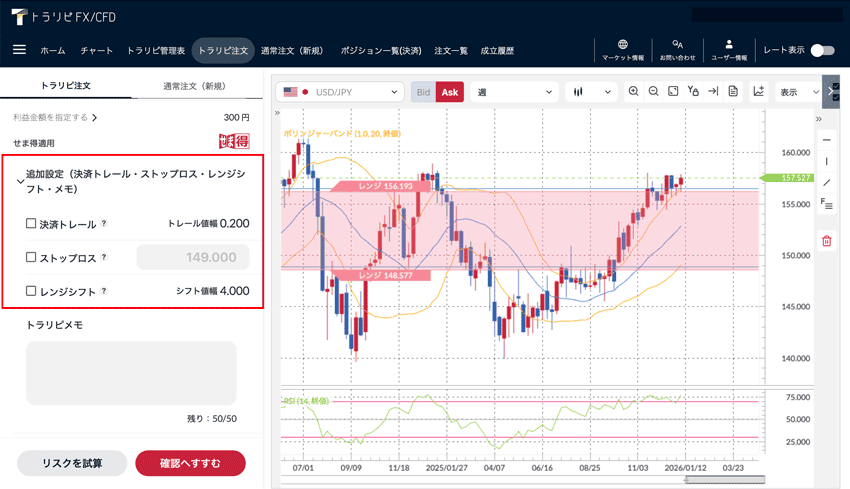
Task: Click the トラリピ FX/CFD logo
Action: (x=63, y=17)
